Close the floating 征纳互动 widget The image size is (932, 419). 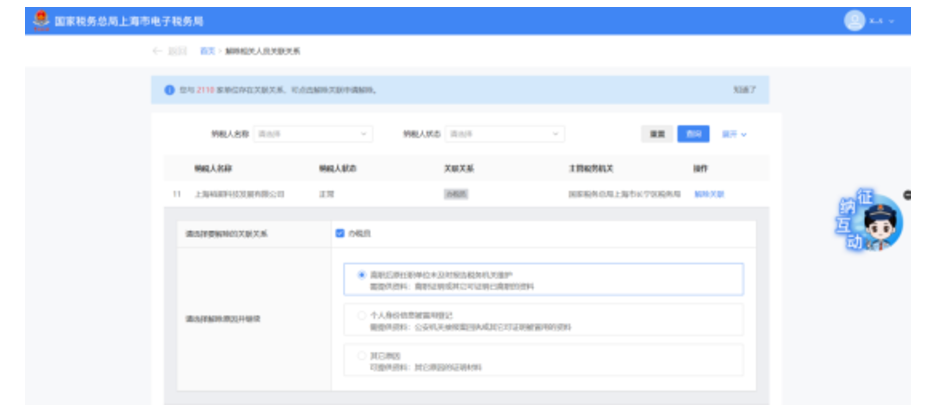click(907, 195)
